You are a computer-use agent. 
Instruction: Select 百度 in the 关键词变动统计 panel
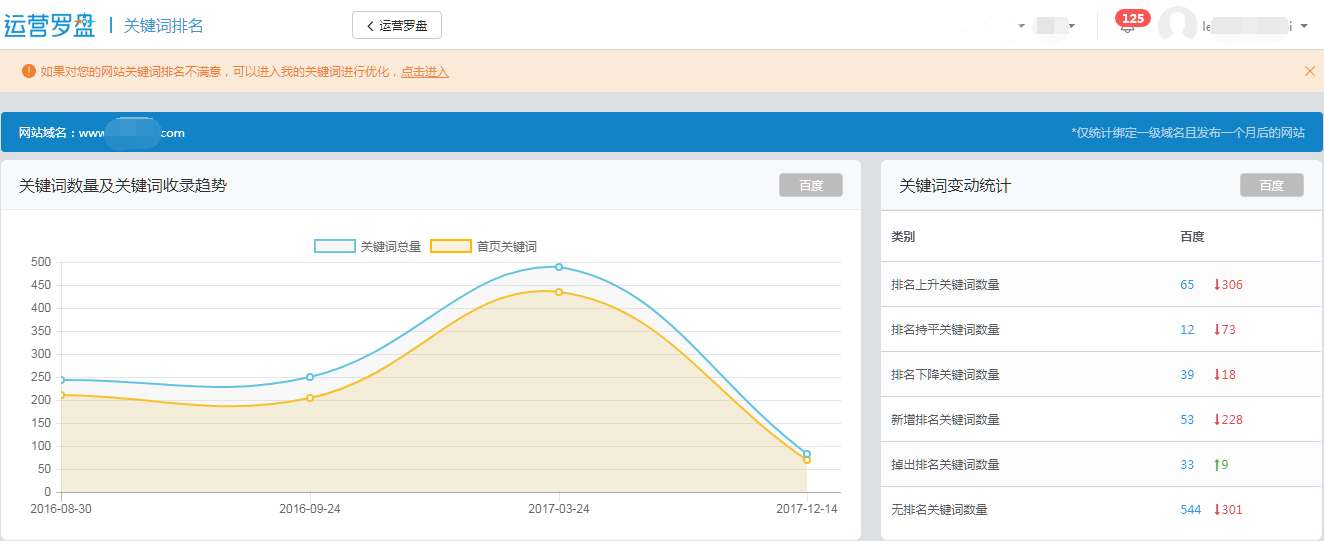click(1271, 185)
